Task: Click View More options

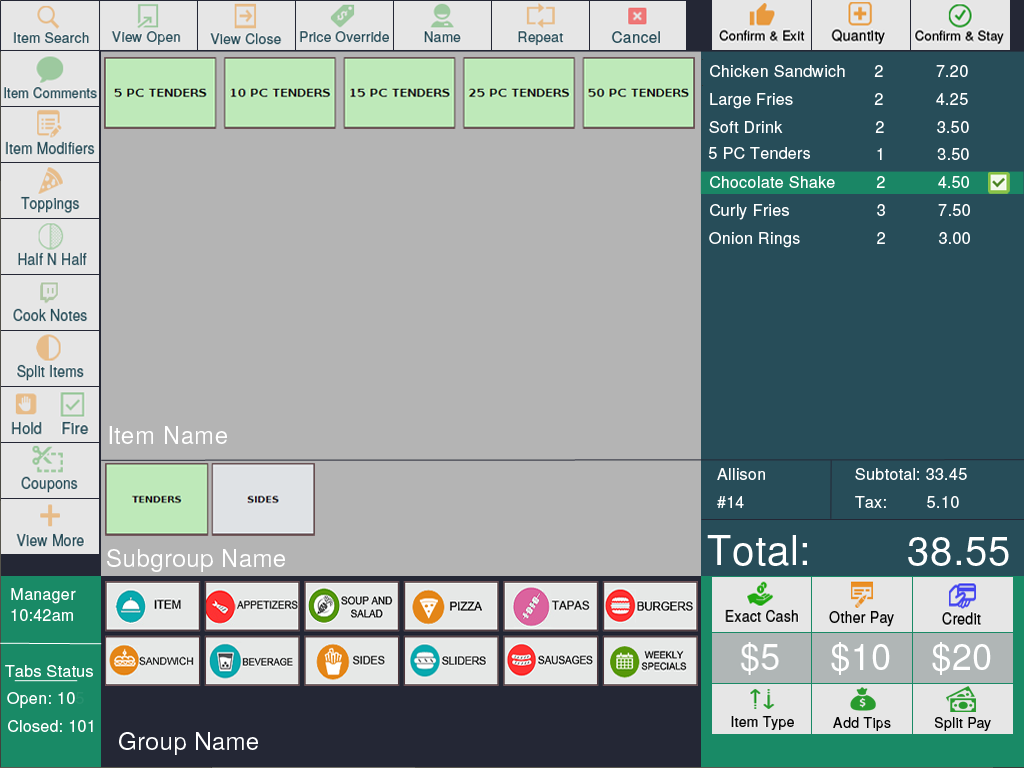Action: [x=50, y=526]
